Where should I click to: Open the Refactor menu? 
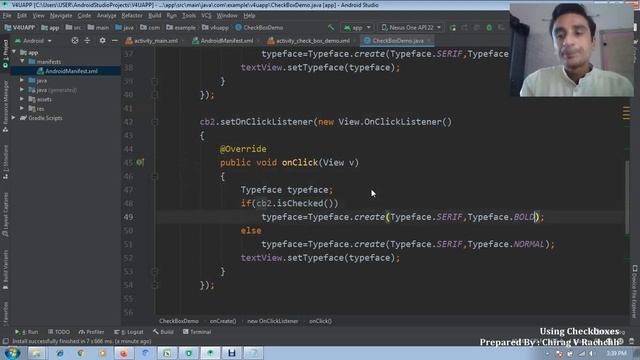(132, 16)
